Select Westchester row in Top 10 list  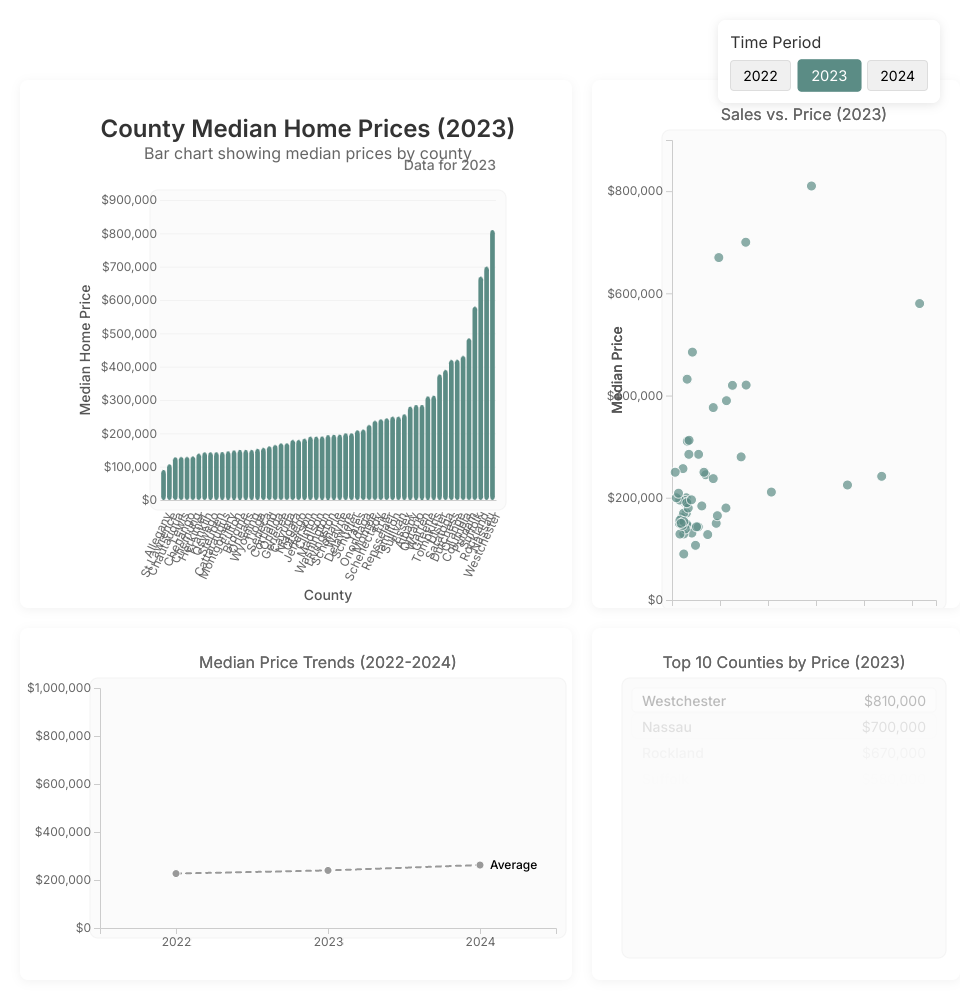[783, 701]
